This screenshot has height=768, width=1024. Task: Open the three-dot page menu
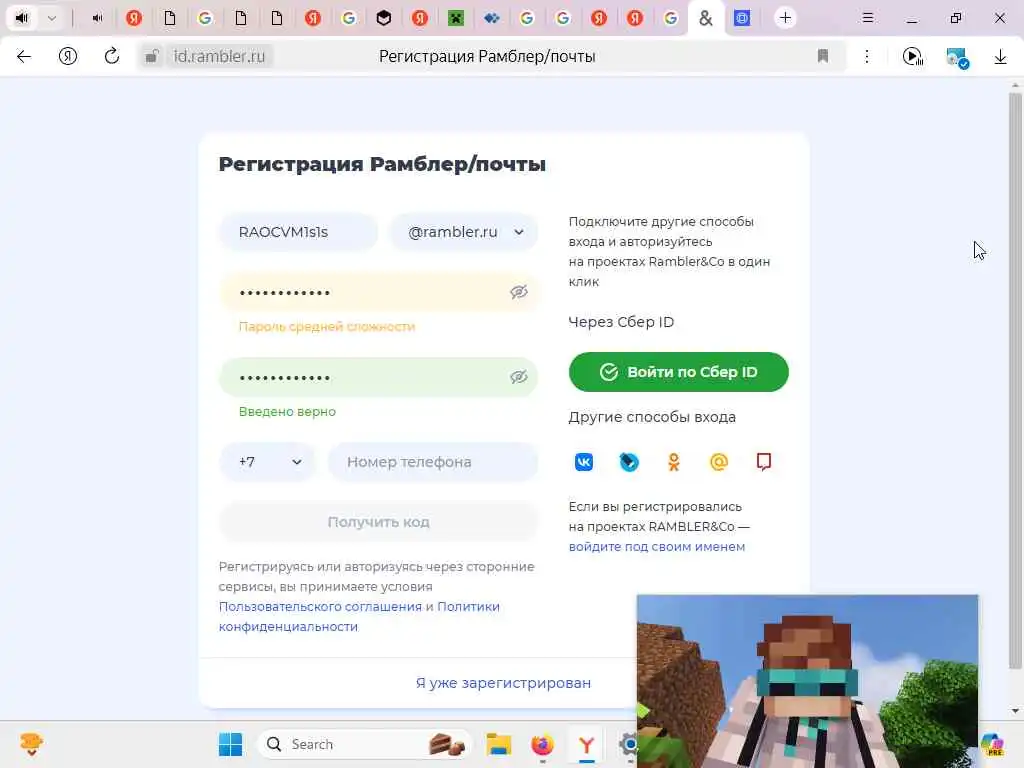coord(867,56)
